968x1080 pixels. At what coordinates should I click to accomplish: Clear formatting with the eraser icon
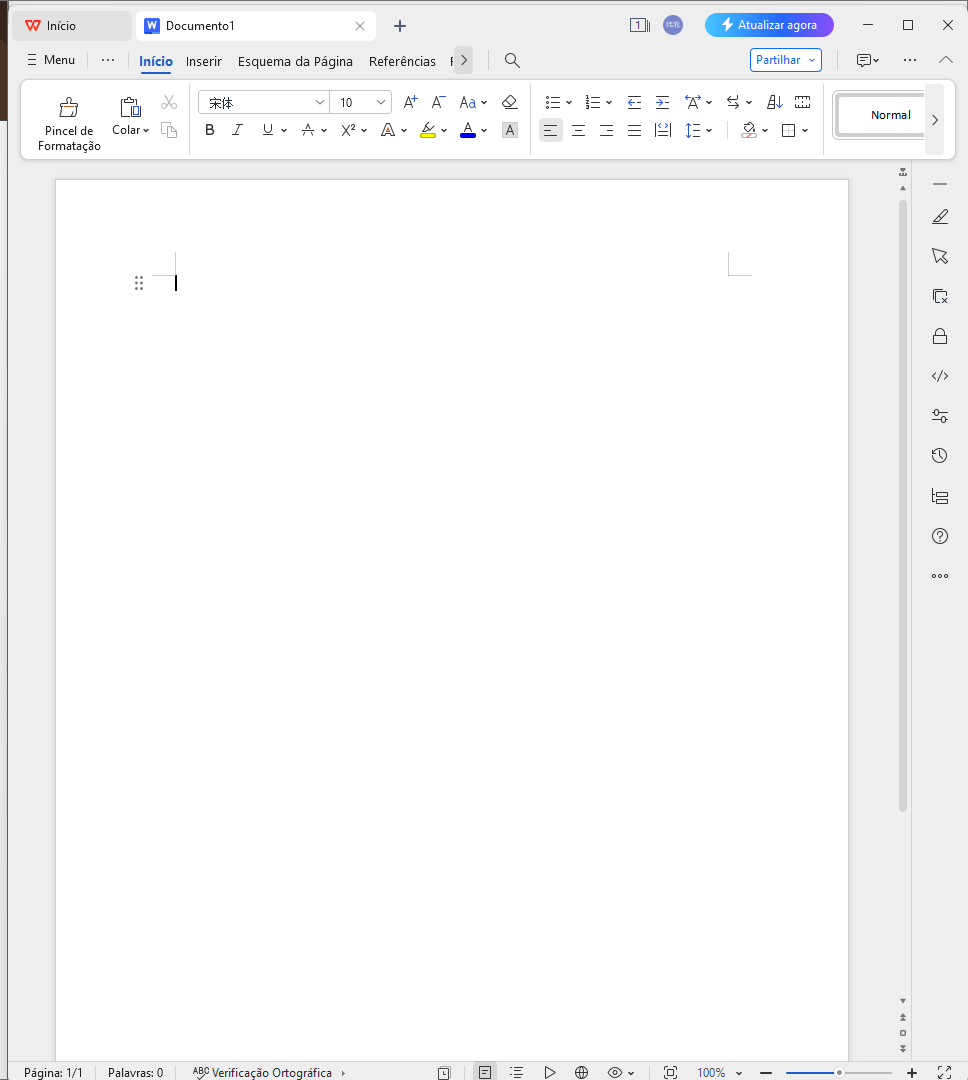click(509, 103)
